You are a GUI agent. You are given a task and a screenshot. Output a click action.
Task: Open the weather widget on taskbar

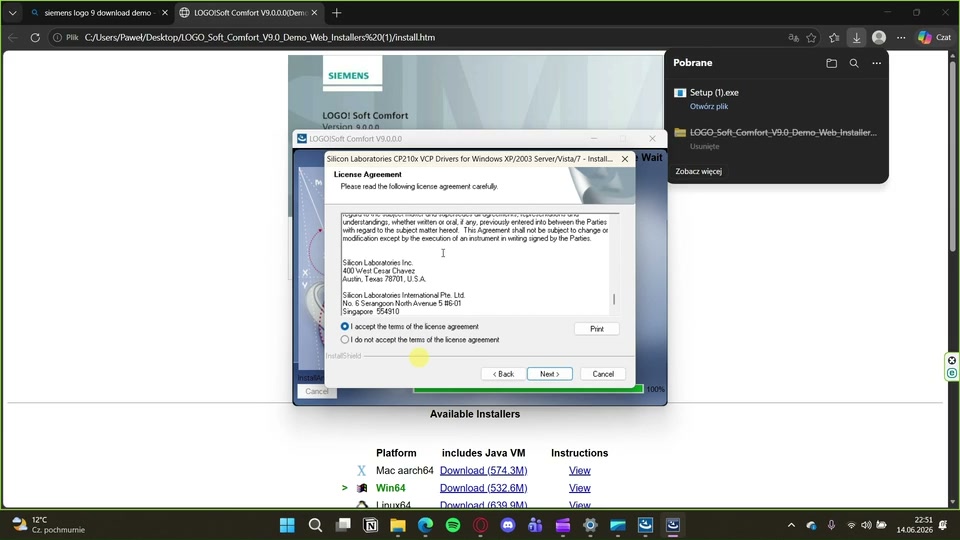tap(48, 525)
